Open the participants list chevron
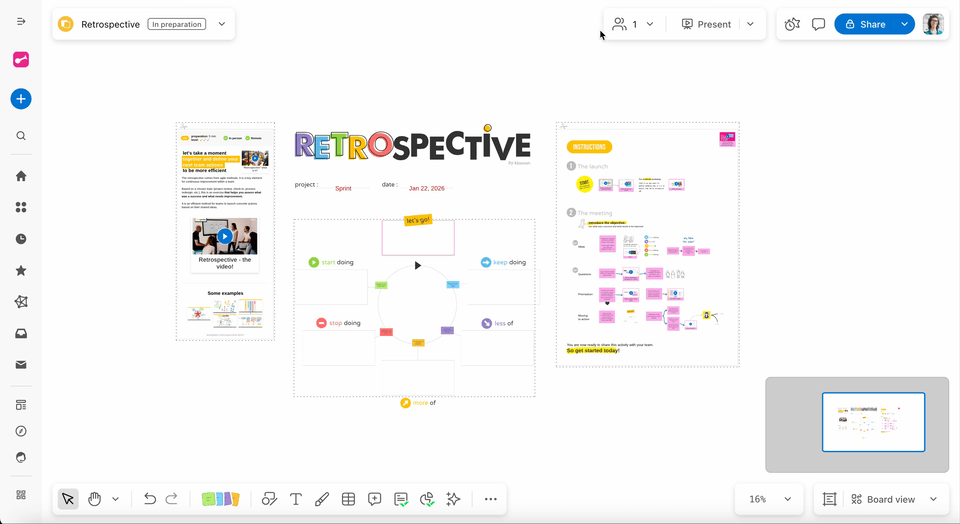This screenshot has width=960, height=524. pos(650,24)
